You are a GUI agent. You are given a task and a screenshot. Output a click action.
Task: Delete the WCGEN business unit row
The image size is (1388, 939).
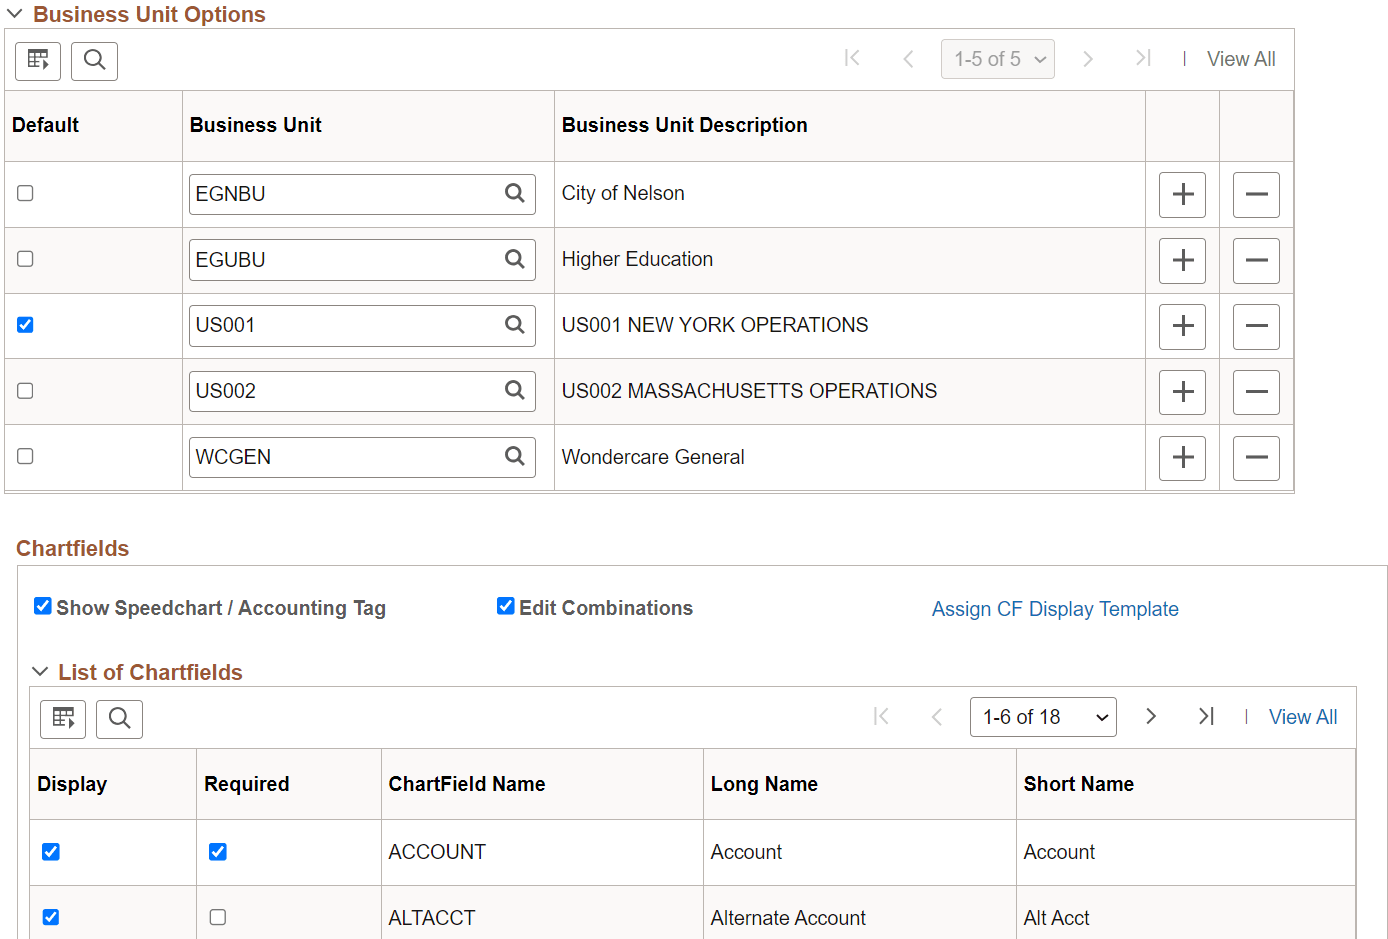click(x=1256, y=457)
